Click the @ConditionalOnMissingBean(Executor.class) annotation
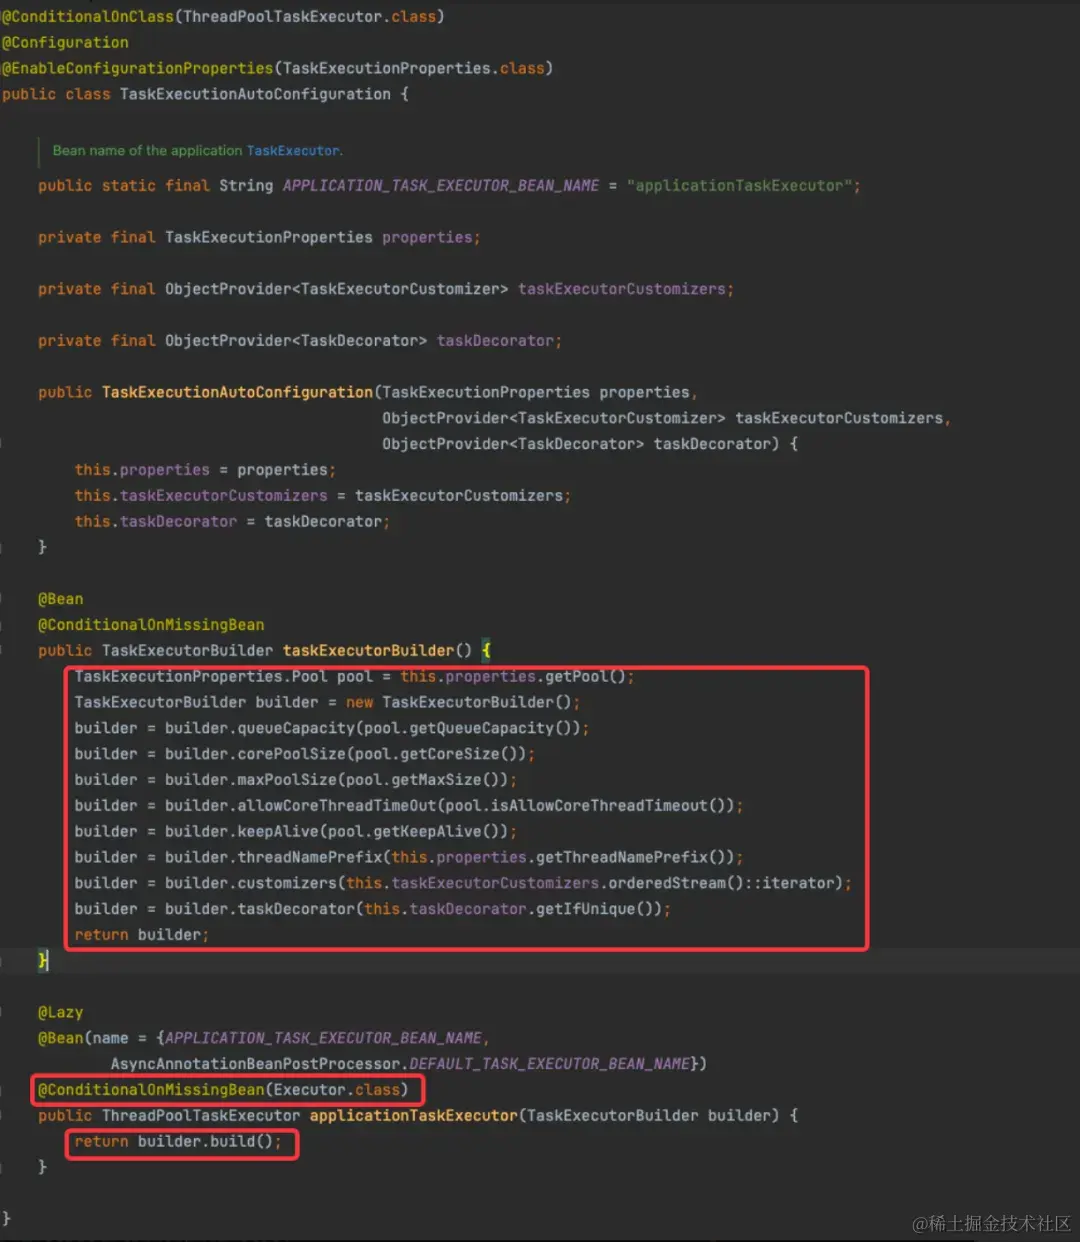 click(x=223, y=1090)
